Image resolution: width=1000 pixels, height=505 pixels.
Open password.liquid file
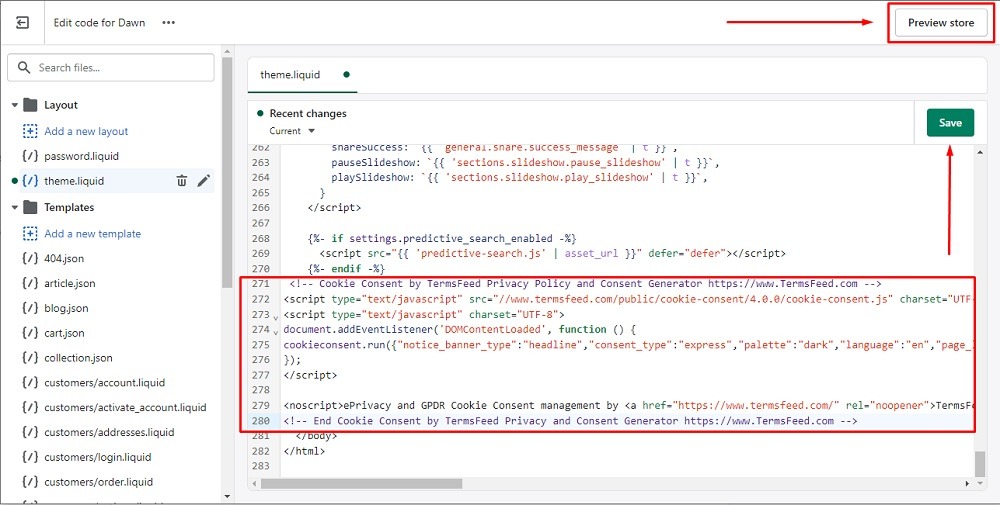point(82,156)
